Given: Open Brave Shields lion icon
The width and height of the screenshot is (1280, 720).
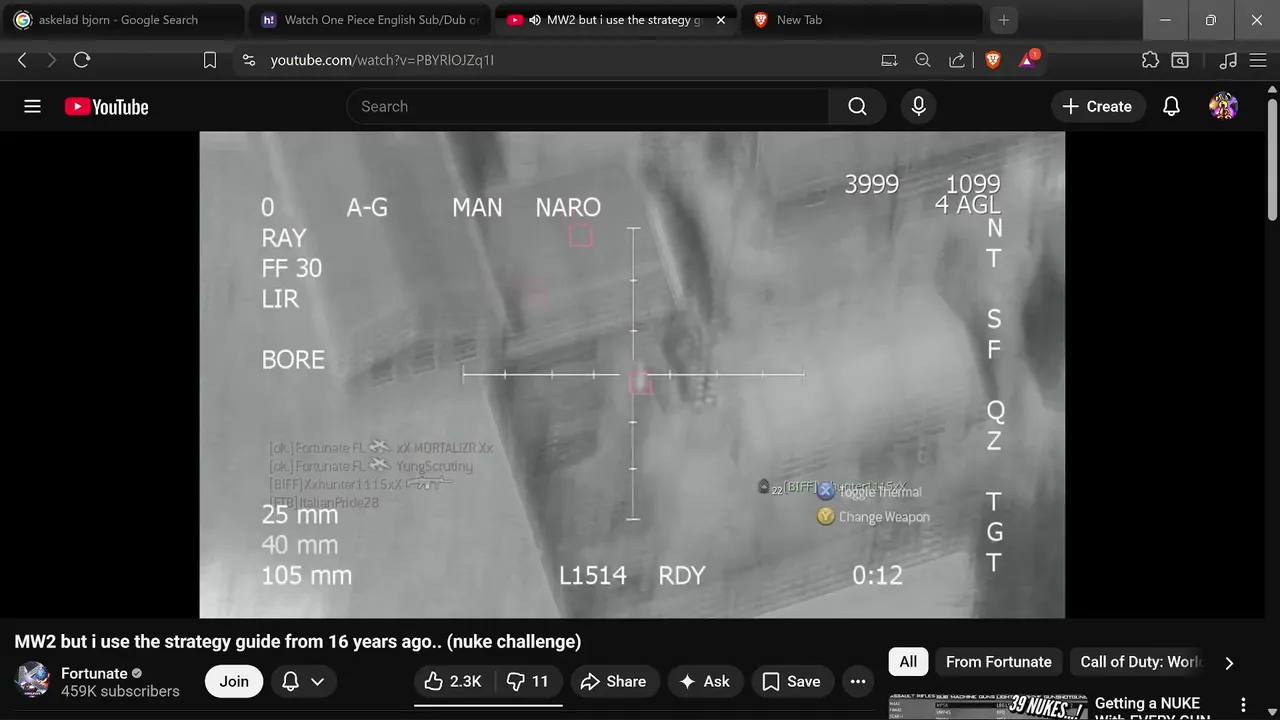Looking at the screenshot, I should [993, 60].
